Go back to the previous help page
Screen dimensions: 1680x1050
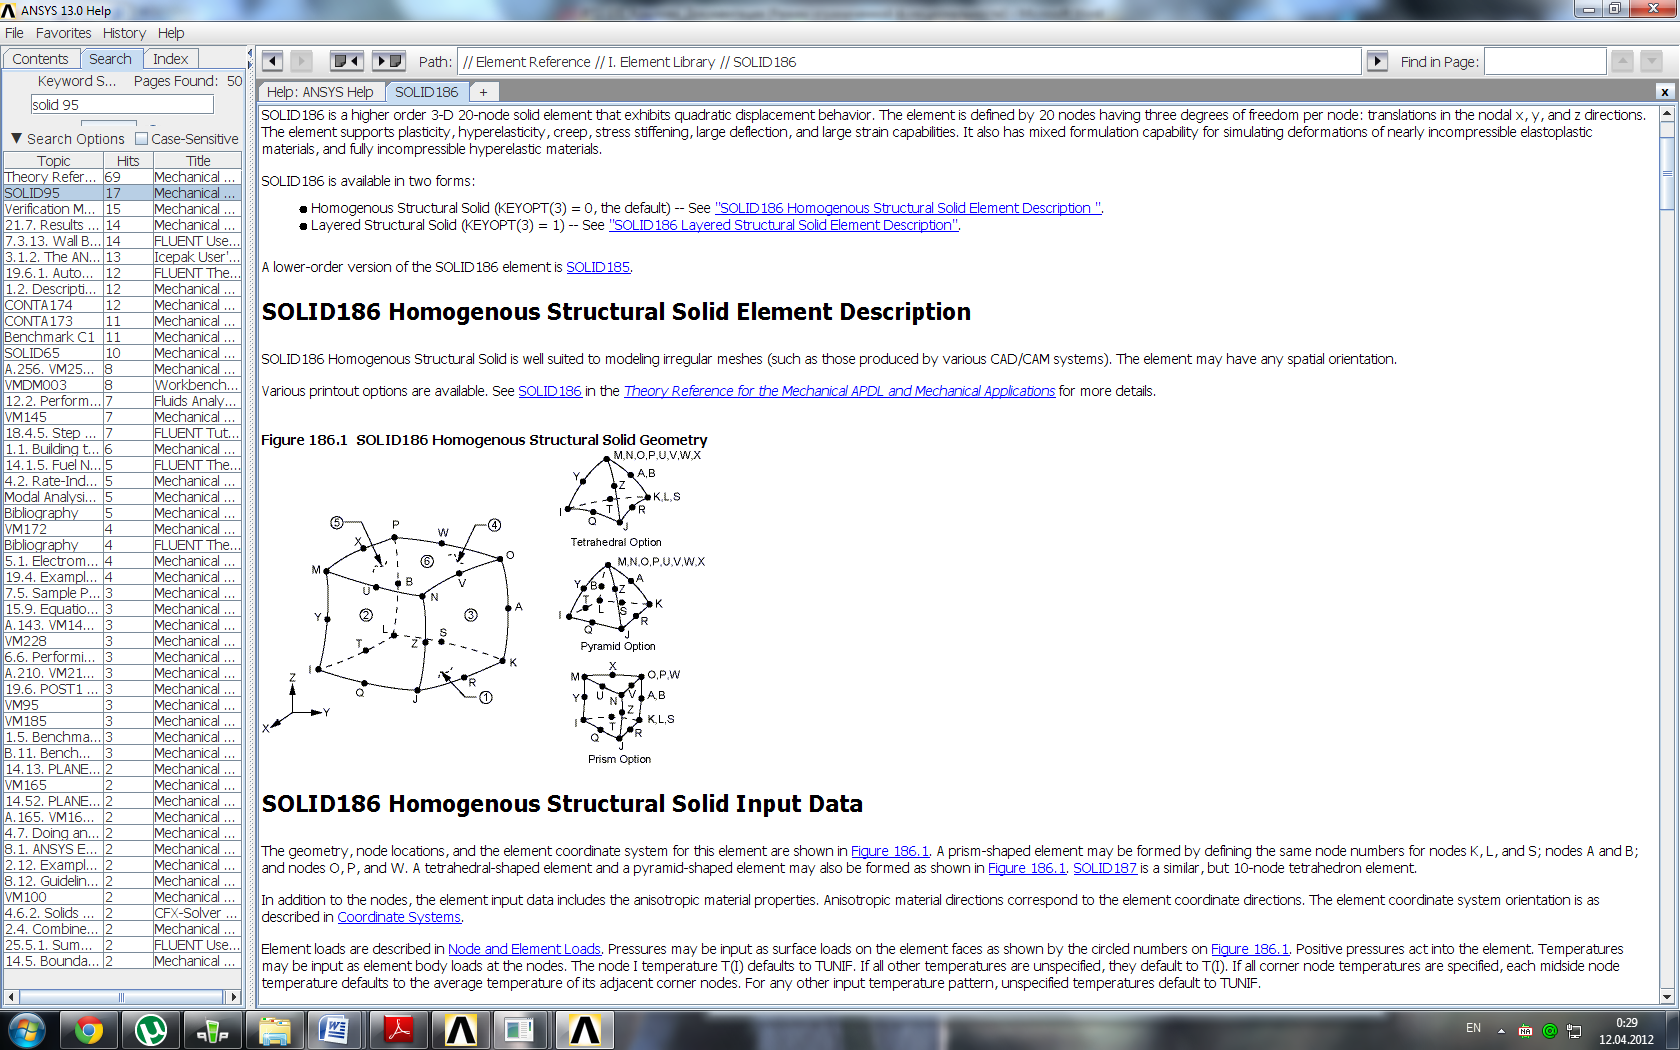pyautogui.click(x=272, y=61)
